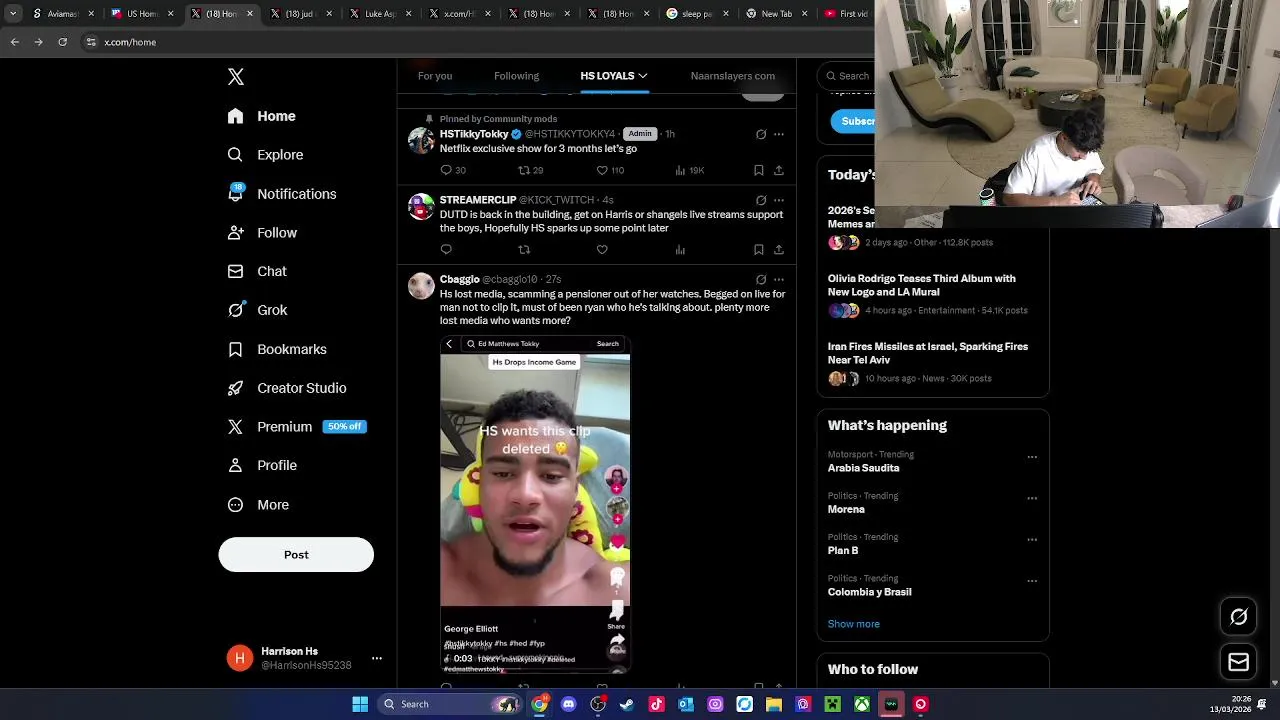Open the More menu in sidebar

(x=258, y=505)
